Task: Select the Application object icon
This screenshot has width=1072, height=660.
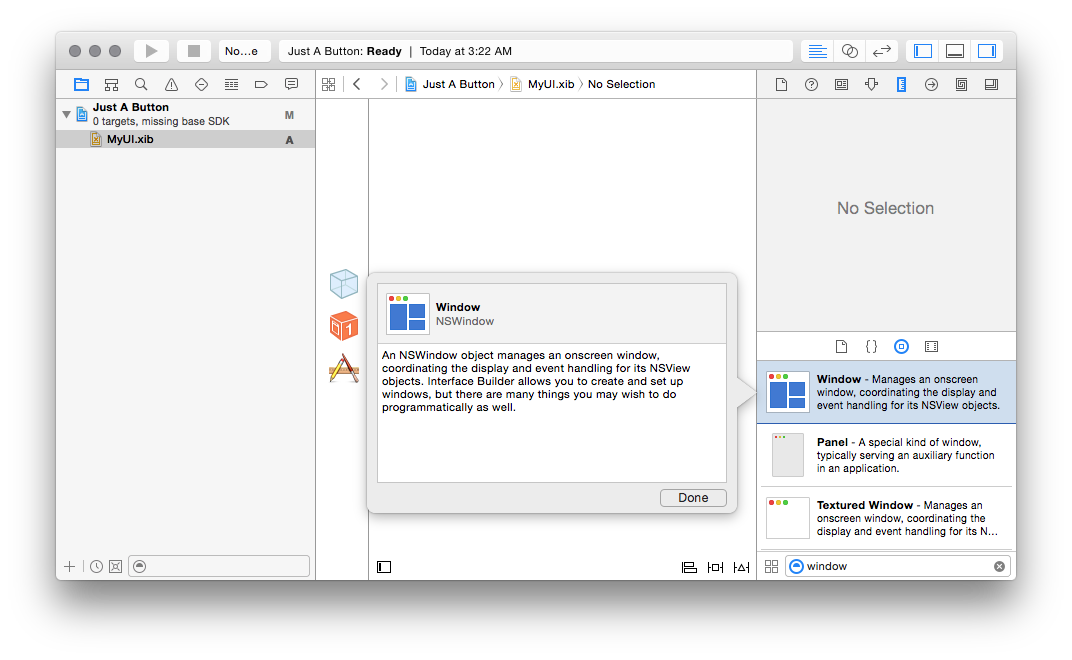Action: coord(344,369)
